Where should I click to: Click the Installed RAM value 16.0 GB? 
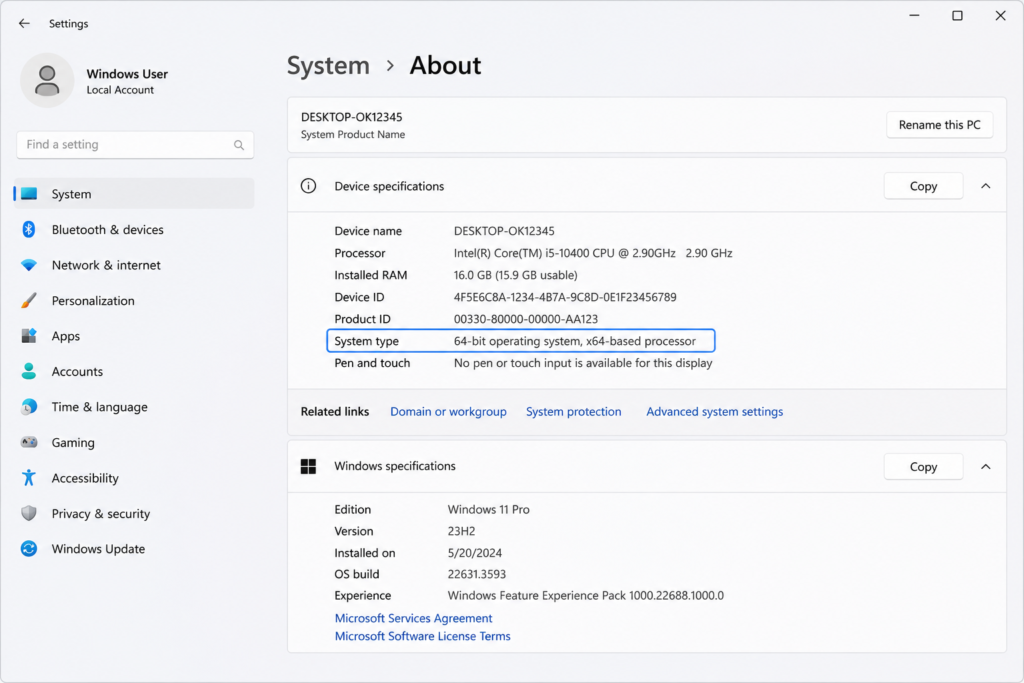tap(515, 275)
